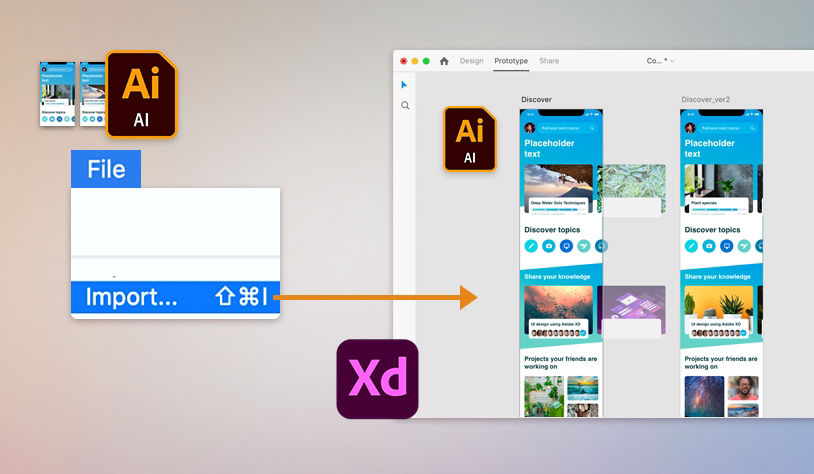The image size is (814, 474).
Task: Tap airplane topic icon in Discover_ver2 artboard
Action: 744,246
